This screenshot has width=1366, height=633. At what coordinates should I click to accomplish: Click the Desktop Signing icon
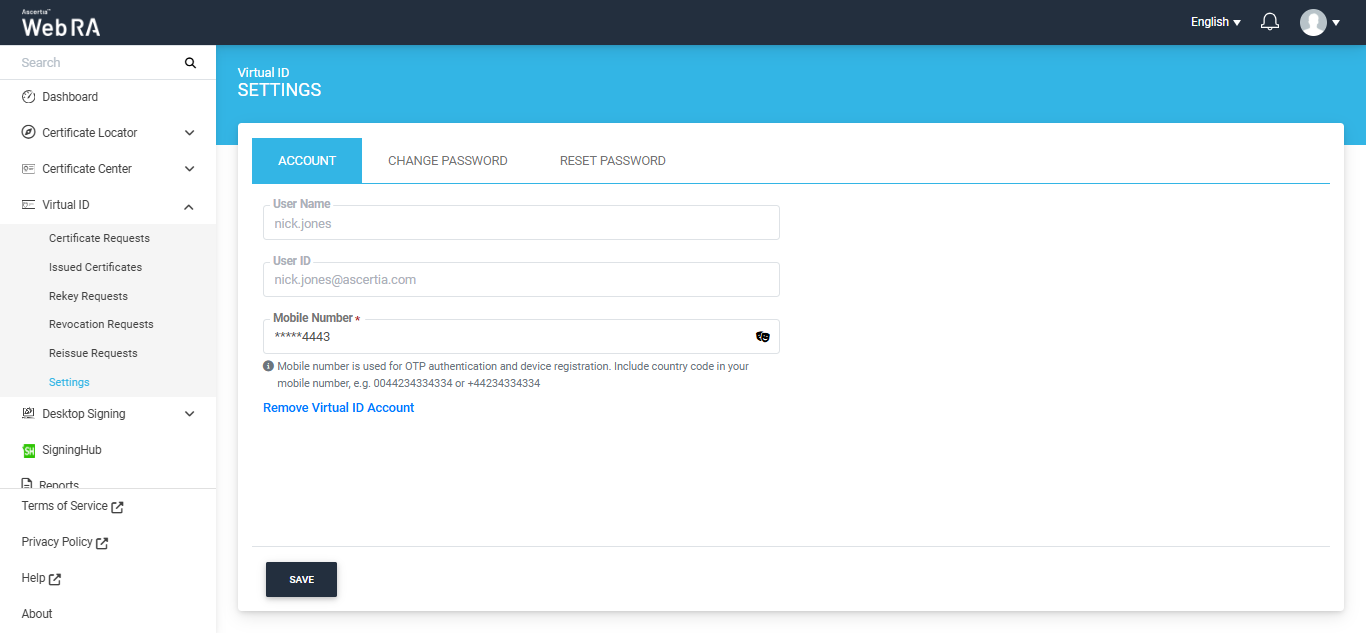coord(28,414)
